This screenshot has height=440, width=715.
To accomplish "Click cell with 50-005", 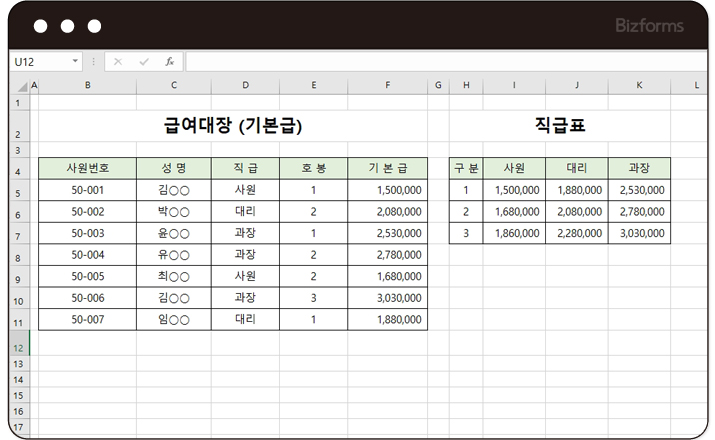I will [88, 276].
